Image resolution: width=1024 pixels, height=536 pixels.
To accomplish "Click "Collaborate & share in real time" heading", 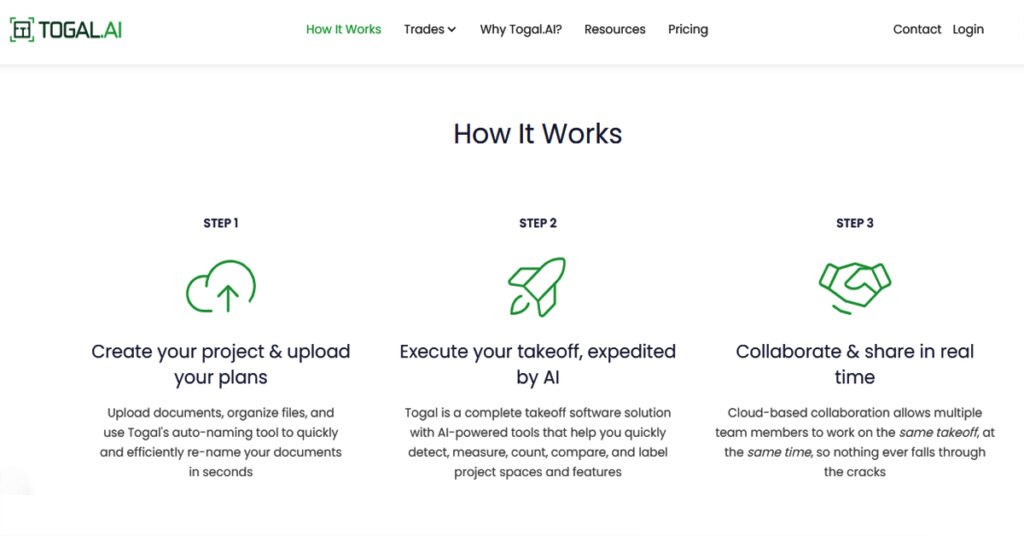I will [x=855, y=364].
